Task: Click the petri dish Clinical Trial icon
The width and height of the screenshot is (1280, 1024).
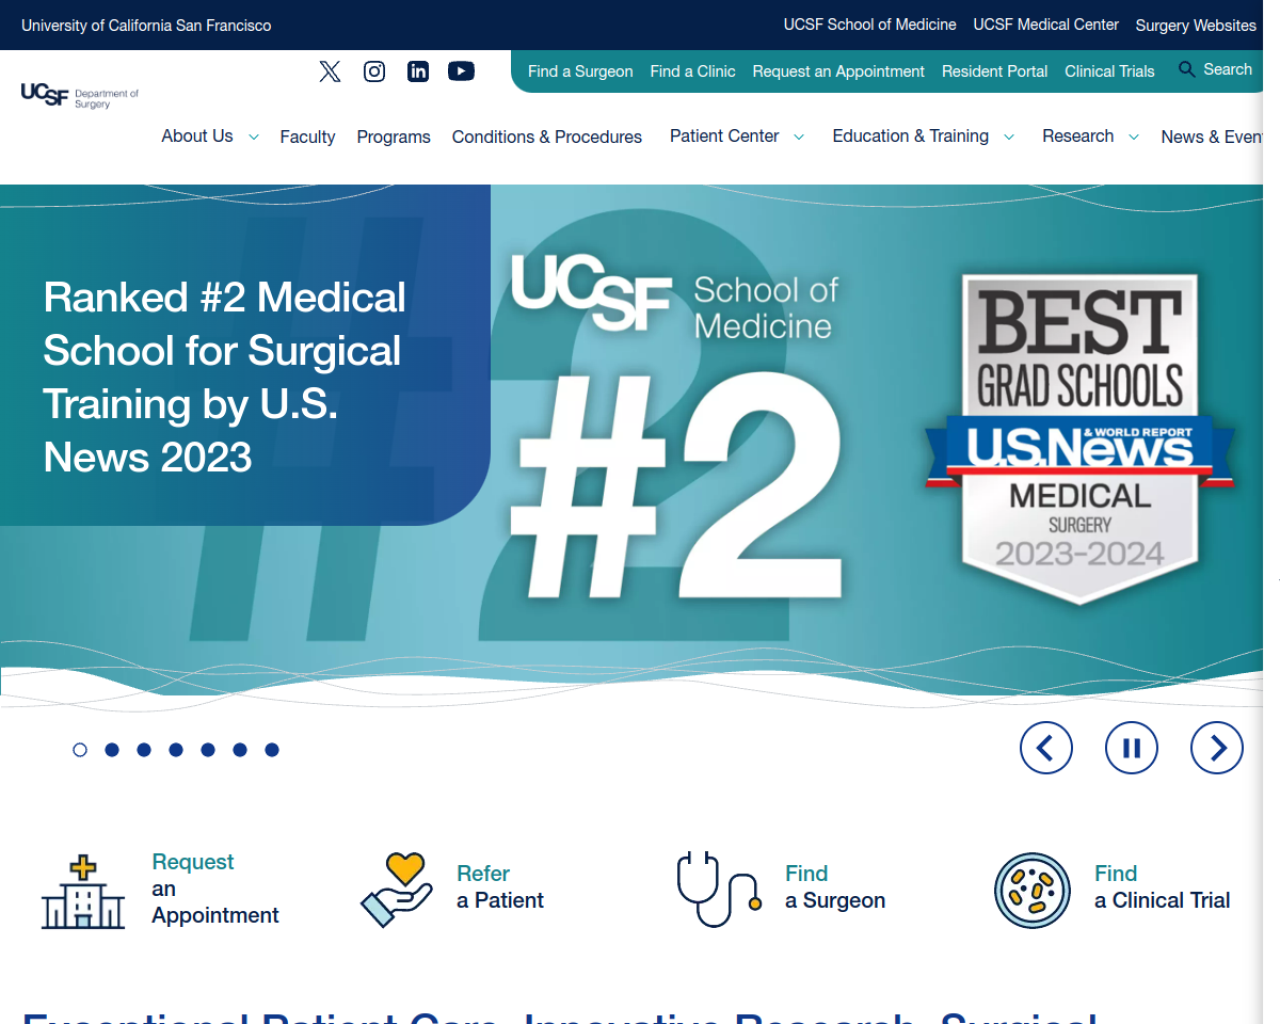Action: click(x=1032, y=890)
